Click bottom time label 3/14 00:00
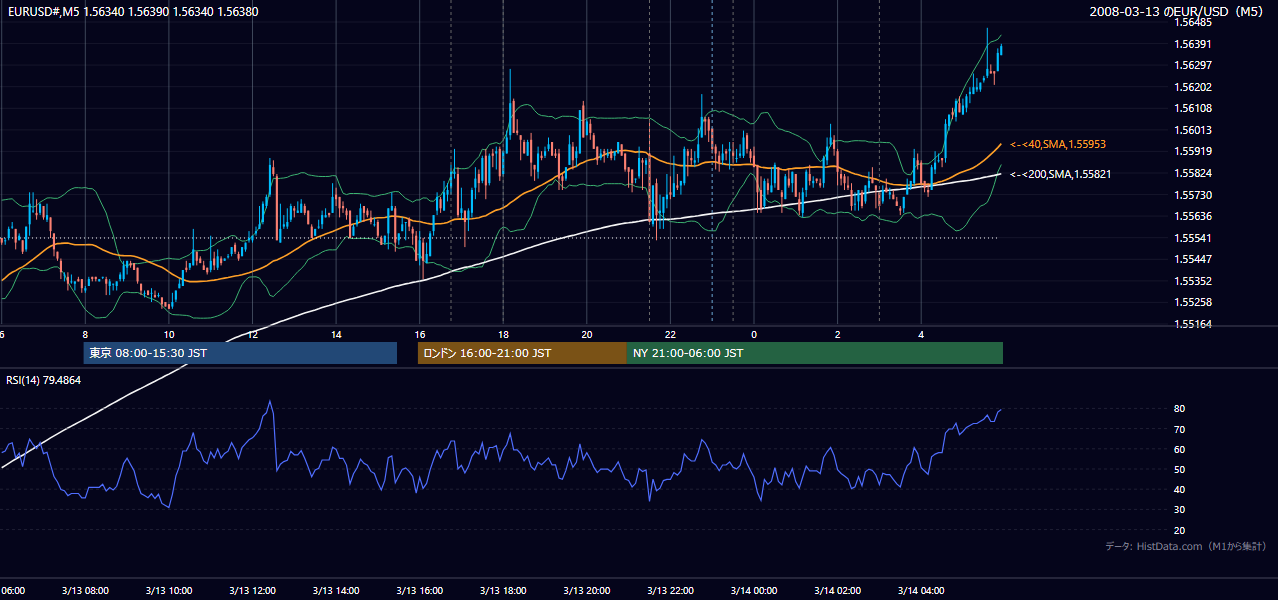 pyautogui.click(x=754, y=591)
